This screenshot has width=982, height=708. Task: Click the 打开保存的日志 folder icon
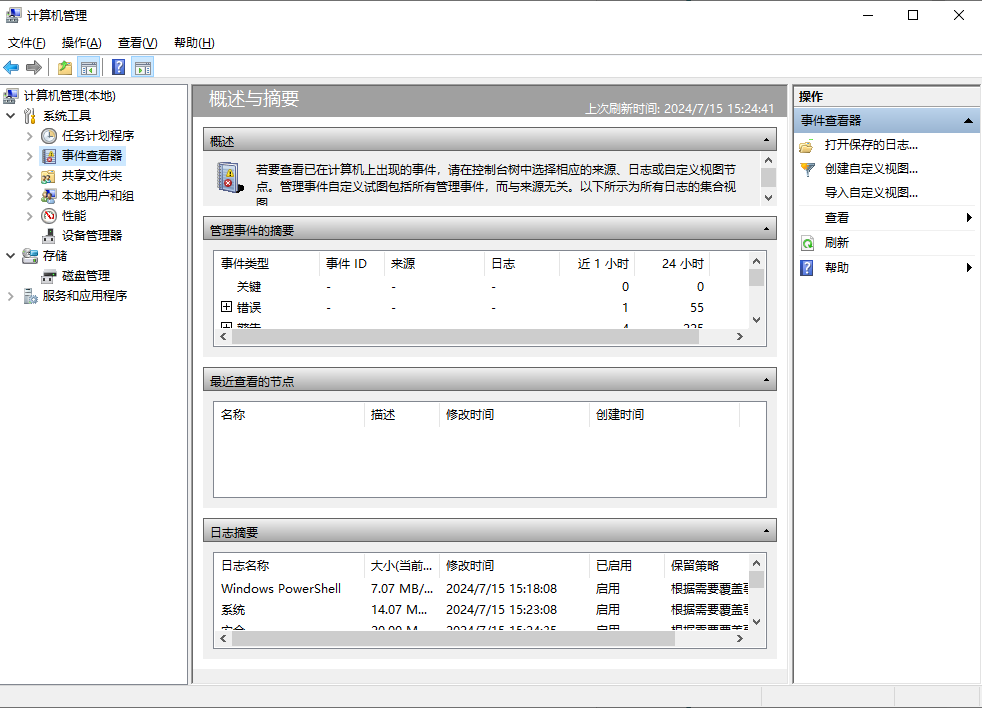pyautogui.click(x=806, y=144)
